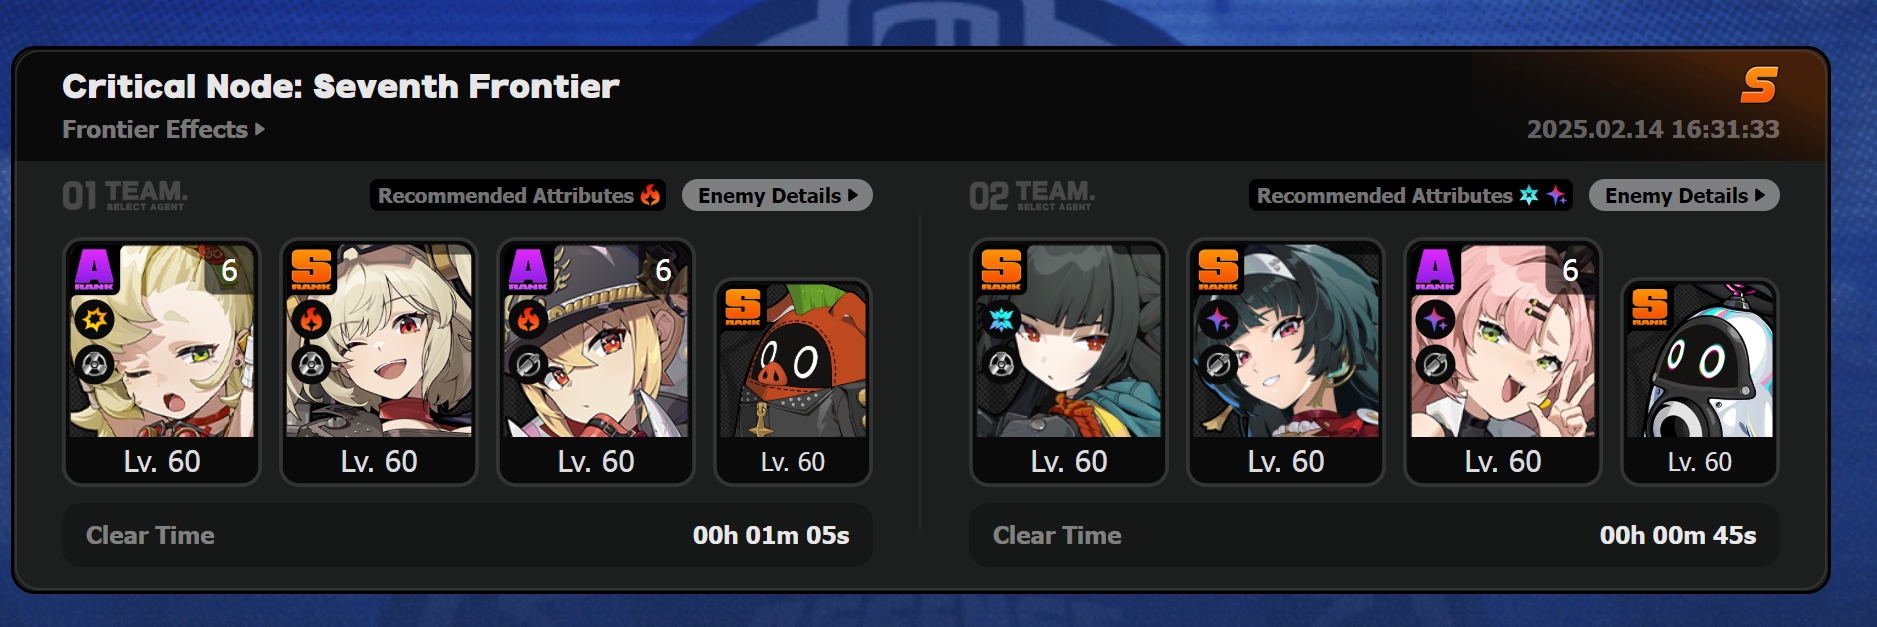
Task: Click Team 01 Recommended Attributes label
Action: [505, 195]
